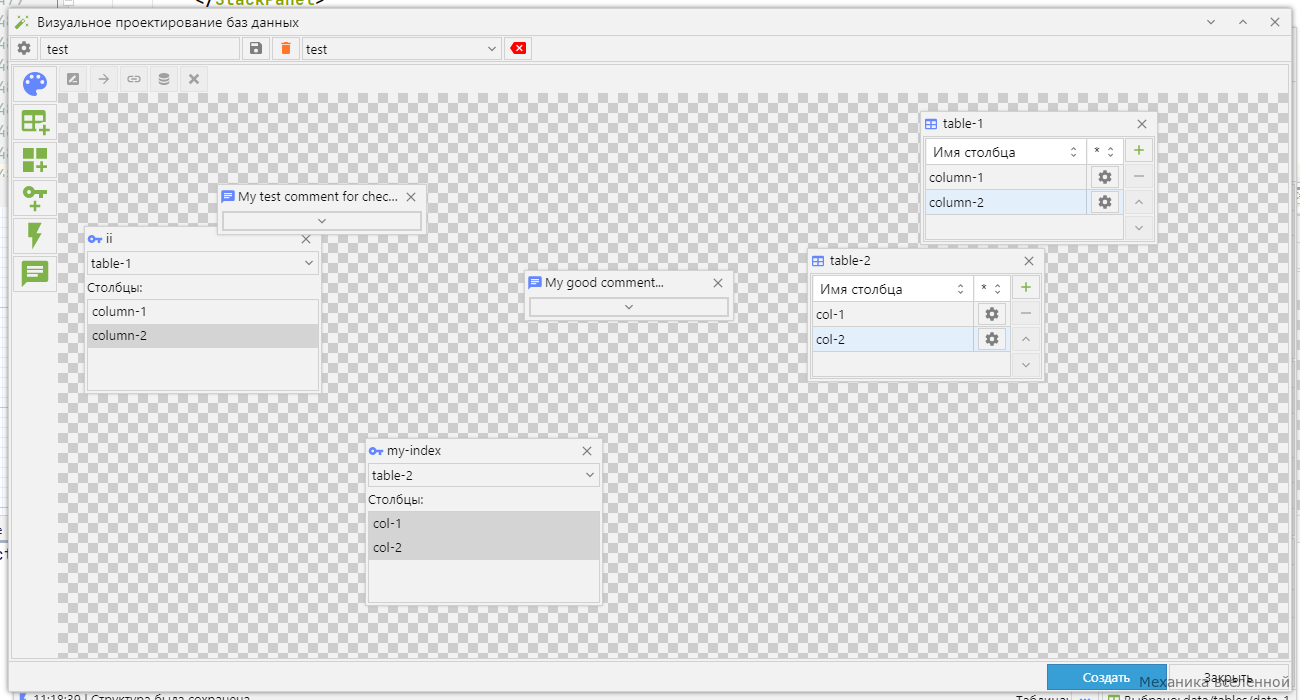Click the asterisk column header in table-2
This screenshot has width=1300, height=700.
991,289
